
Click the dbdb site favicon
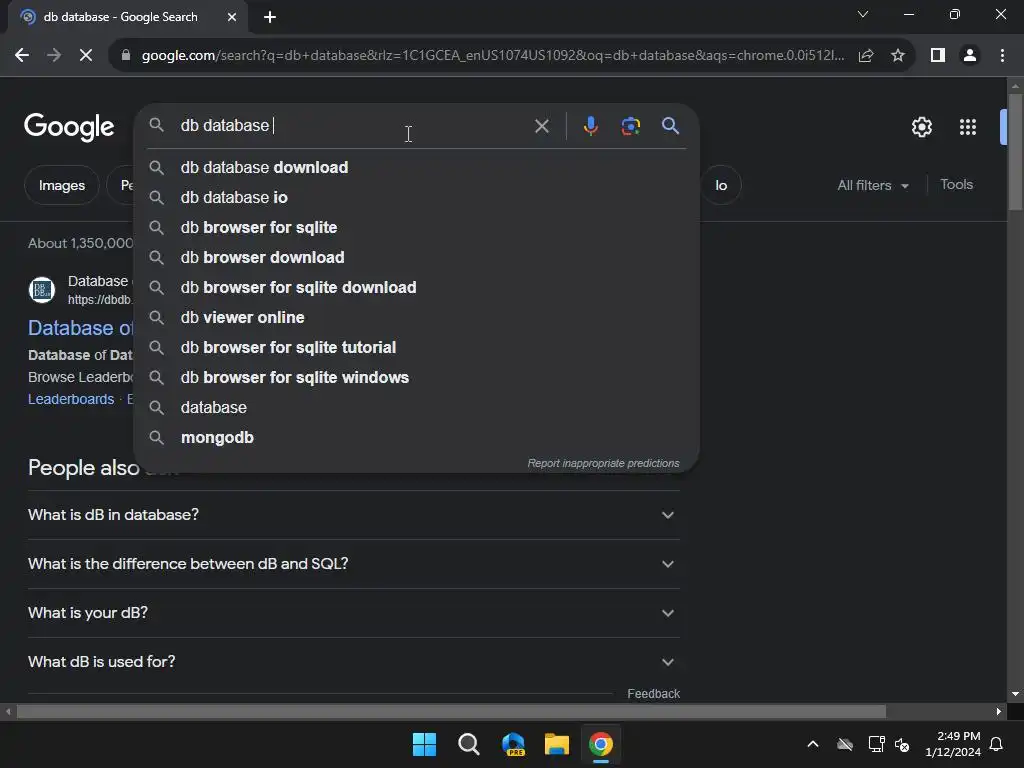tap(42, 290)
